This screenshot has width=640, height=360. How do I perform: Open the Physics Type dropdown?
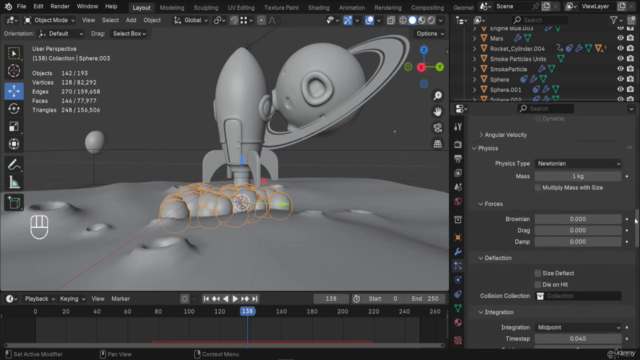pos(578,164)
